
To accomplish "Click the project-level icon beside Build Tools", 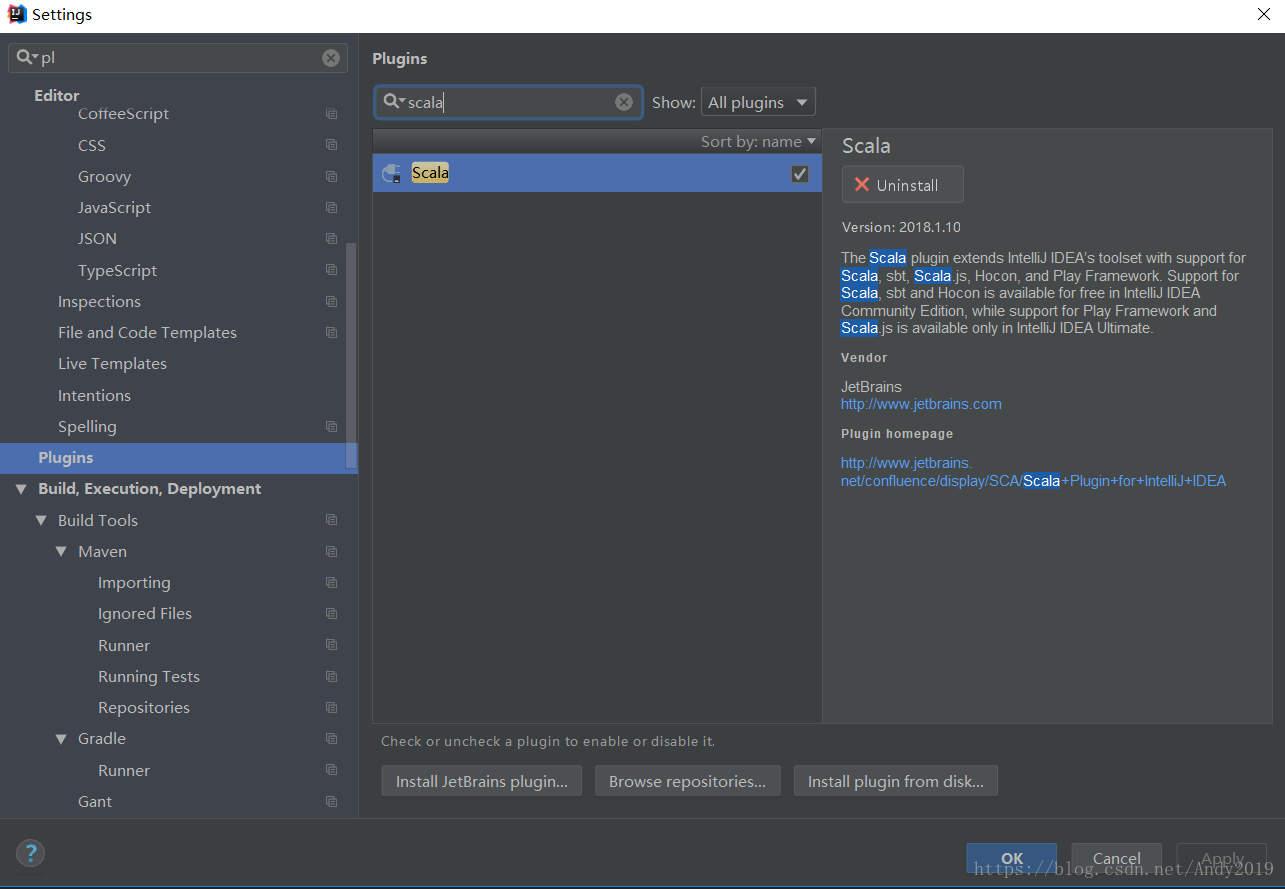I will [x=332, y=520].
